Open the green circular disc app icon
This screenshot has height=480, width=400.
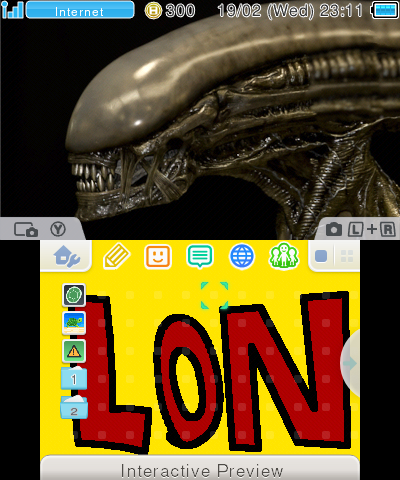tap(74, 295)
